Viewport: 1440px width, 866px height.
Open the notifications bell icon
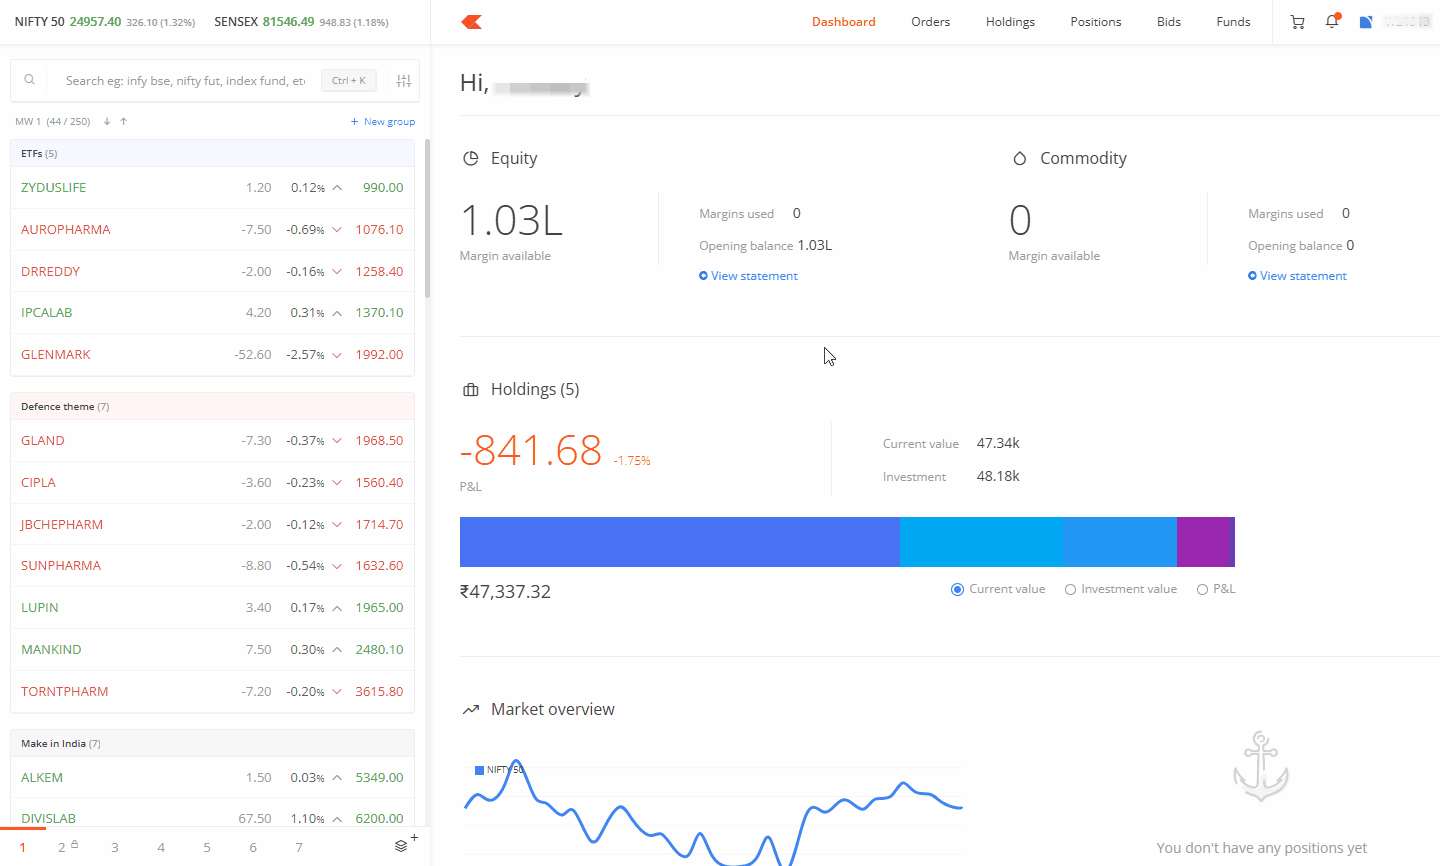pos(1332,22)
